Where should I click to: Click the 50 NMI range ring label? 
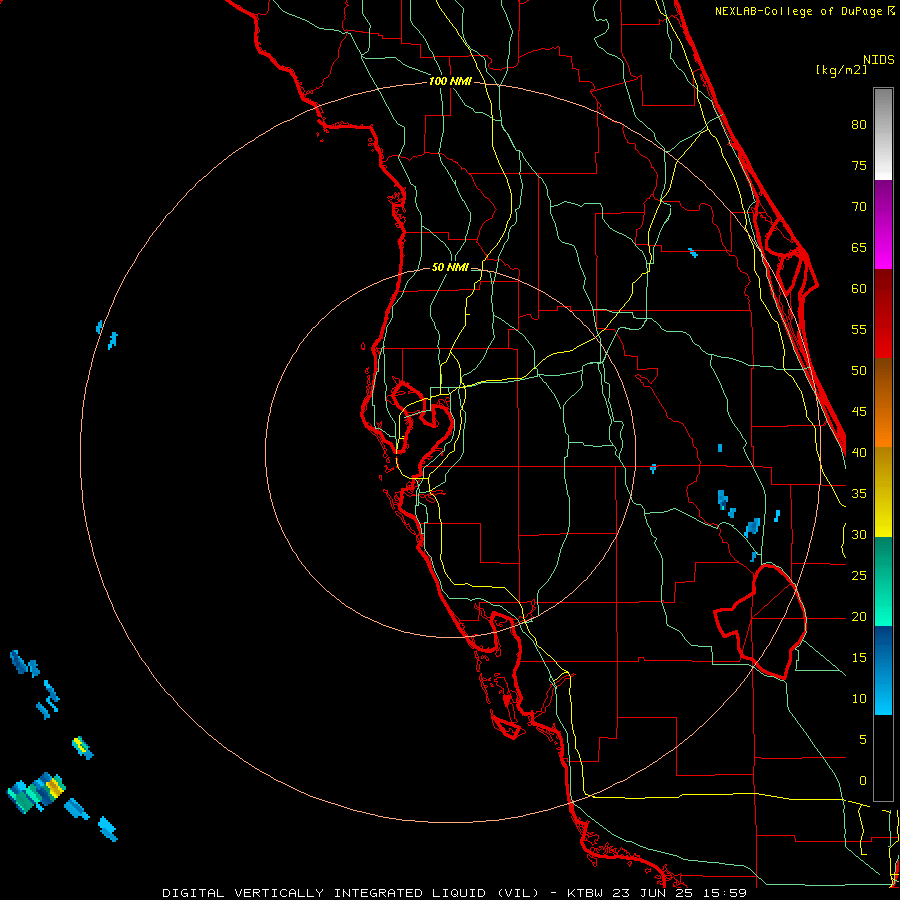click(x=449, y=267)
